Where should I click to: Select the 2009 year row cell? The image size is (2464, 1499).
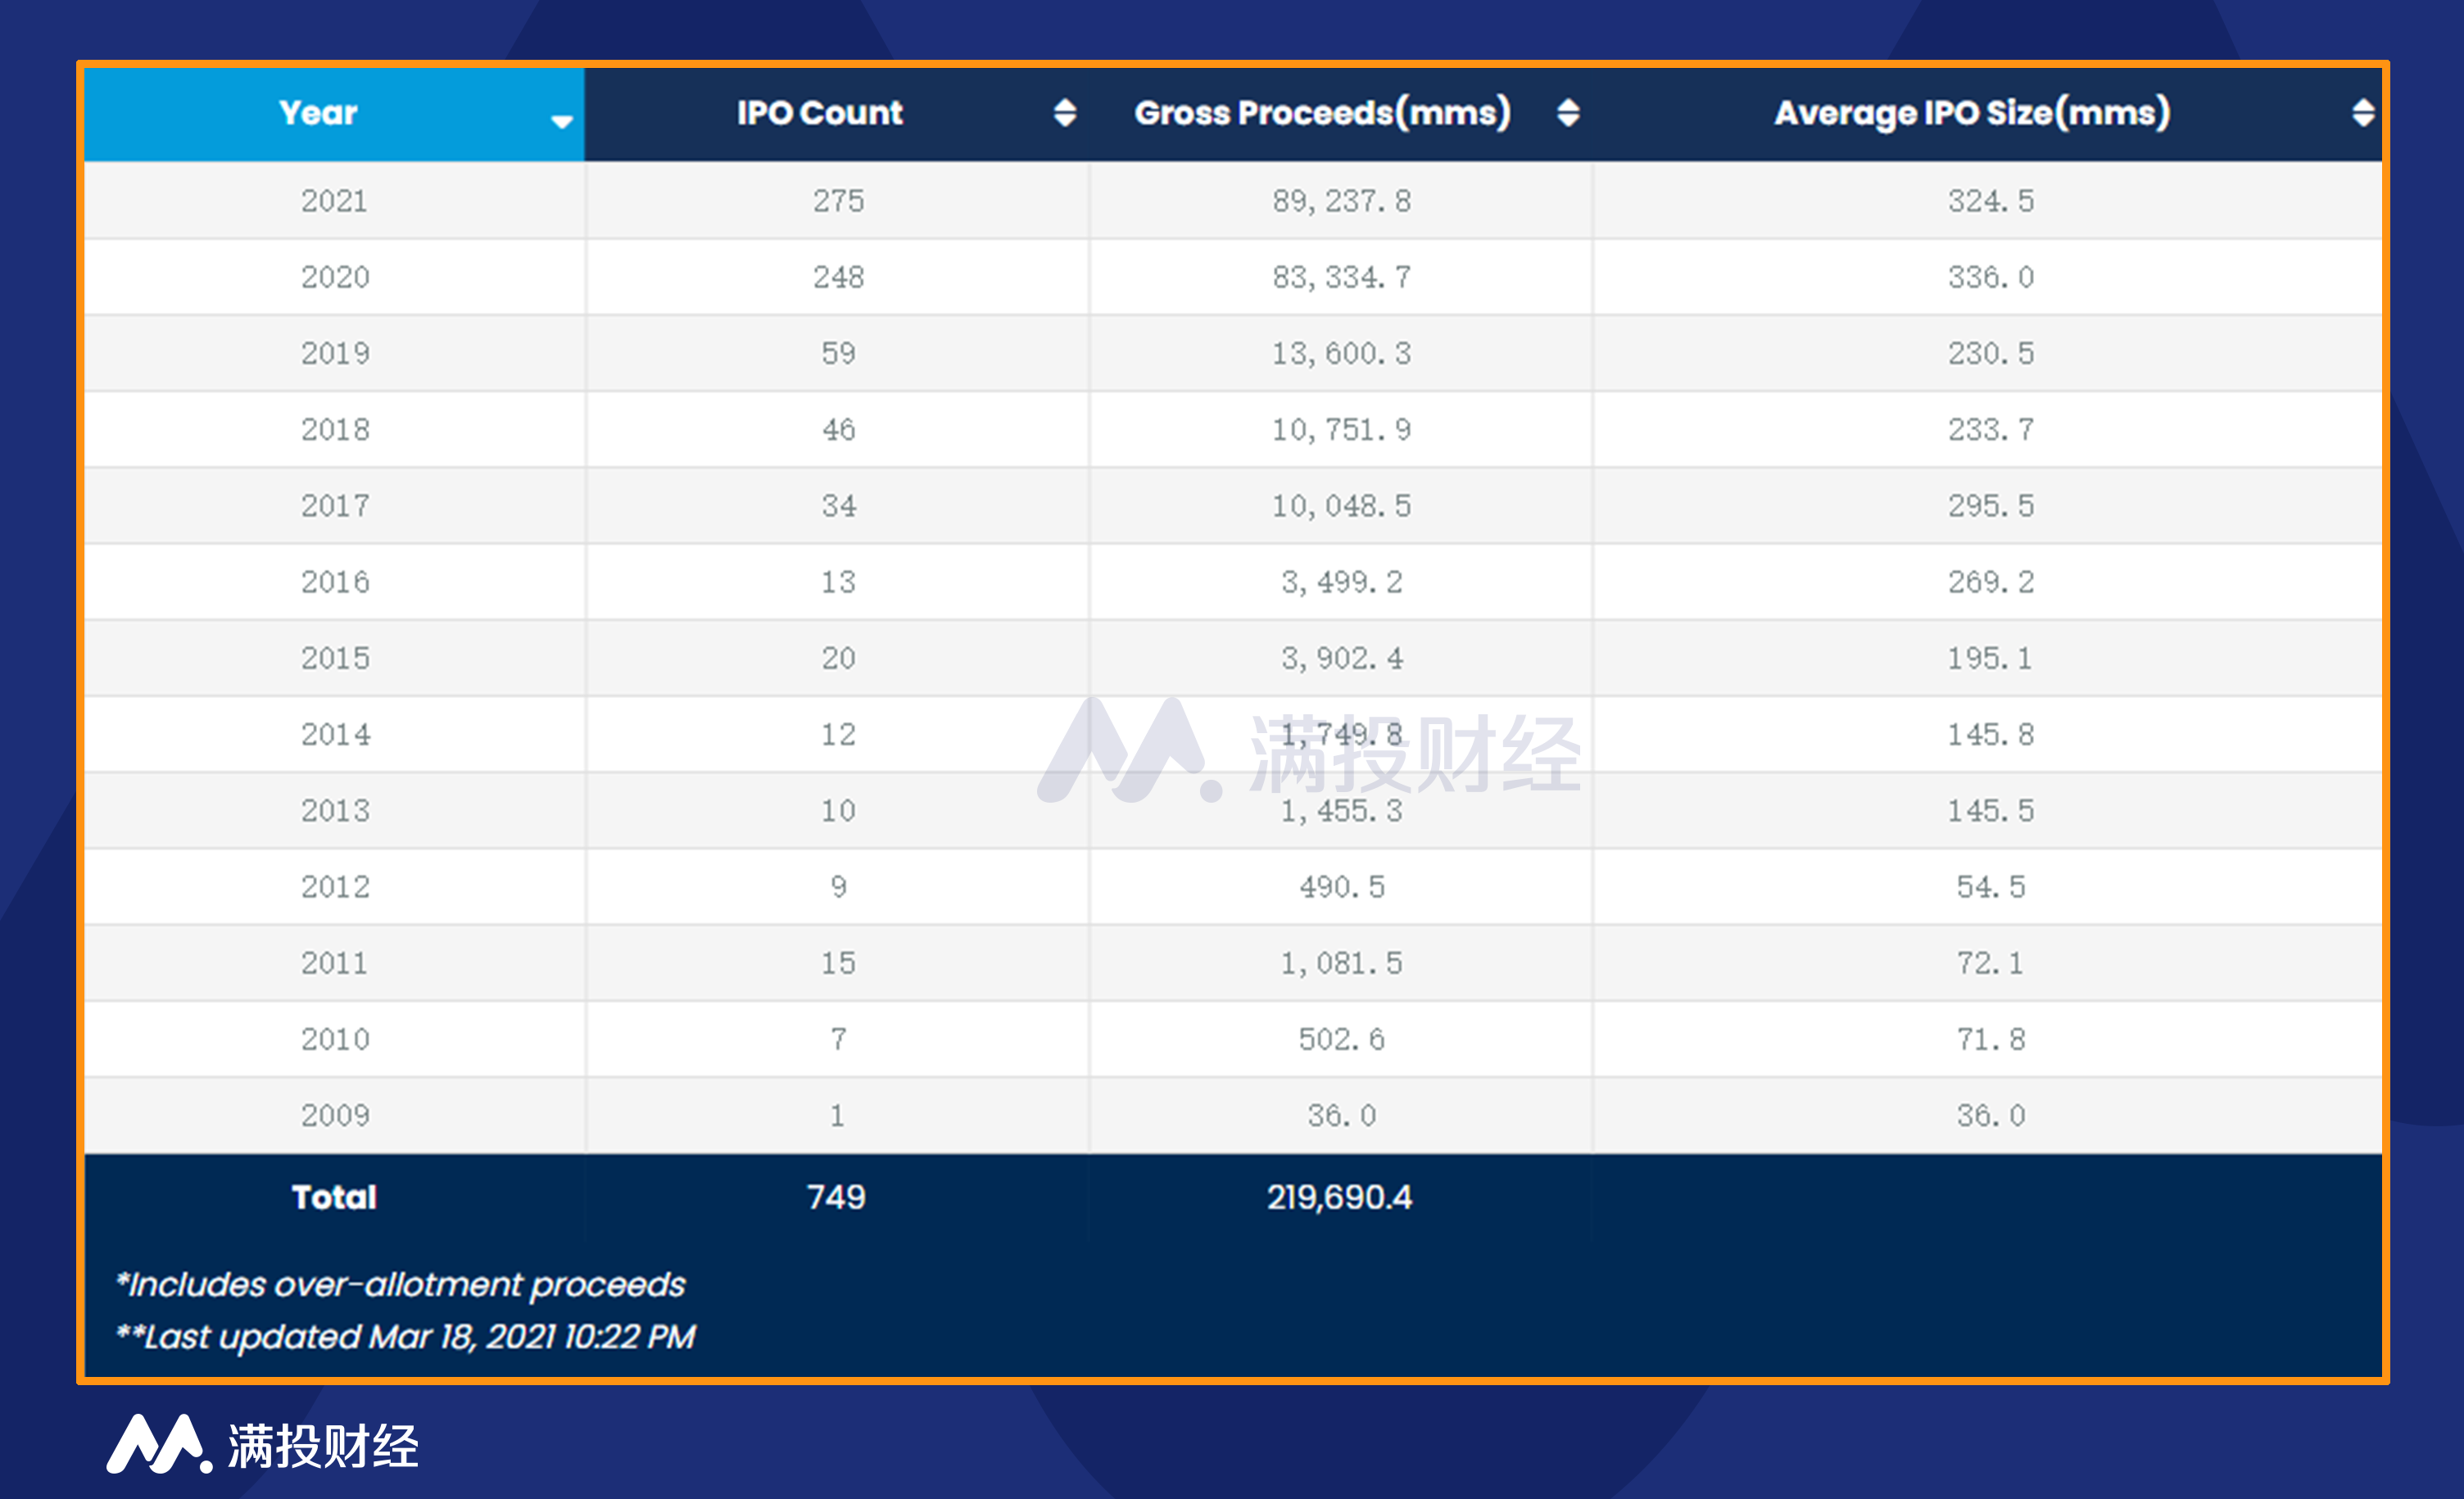335,1115
